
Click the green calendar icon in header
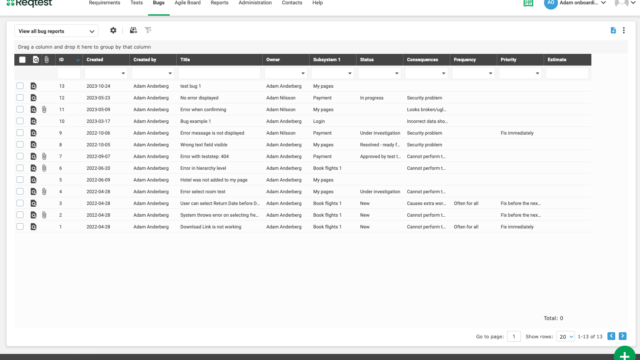[x=528, y=3]
